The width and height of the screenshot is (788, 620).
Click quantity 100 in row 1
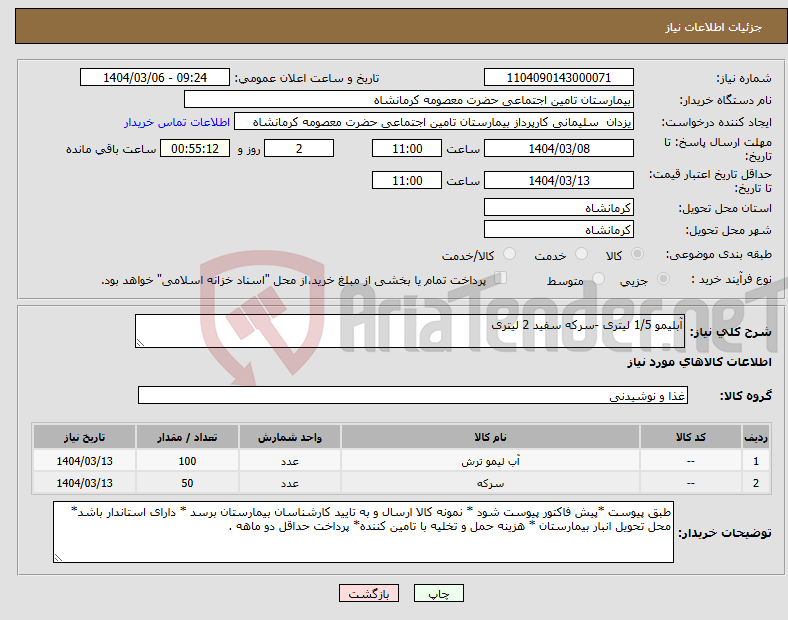(x=187, y=461)
